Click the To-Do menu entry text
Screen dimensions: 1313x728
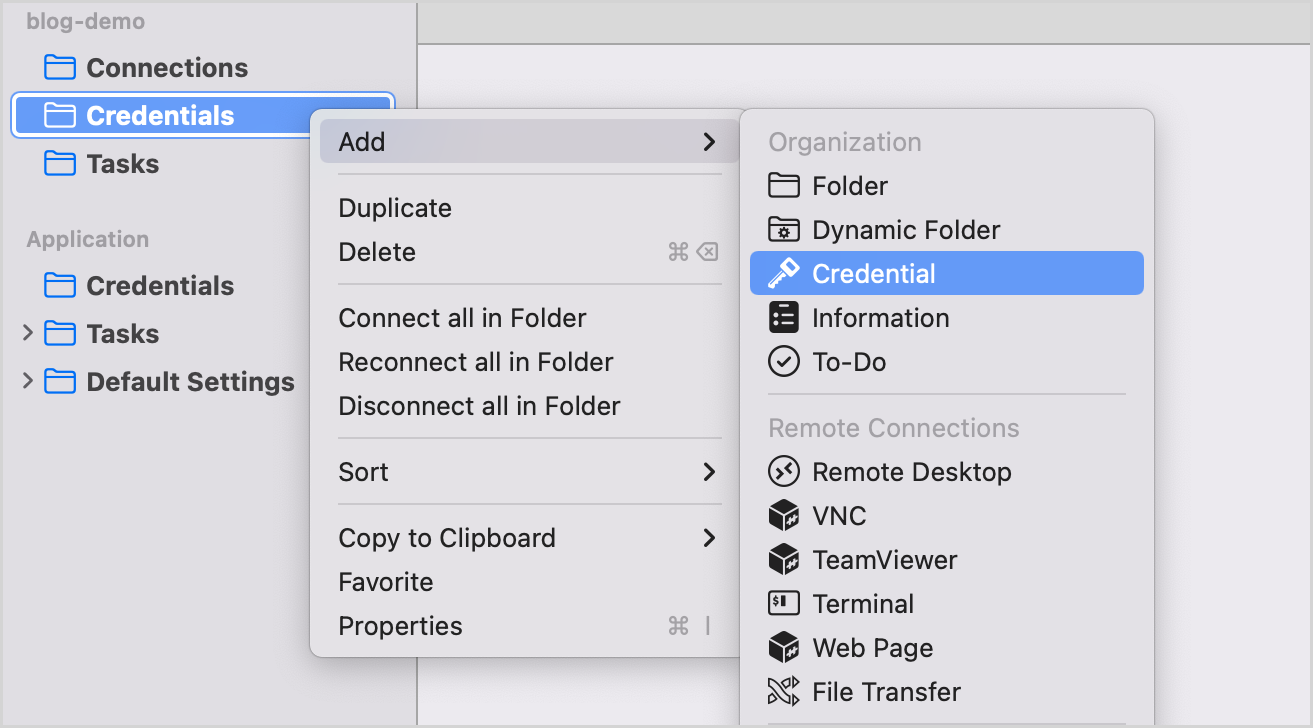pyautogui.click(x=849, y=362)
